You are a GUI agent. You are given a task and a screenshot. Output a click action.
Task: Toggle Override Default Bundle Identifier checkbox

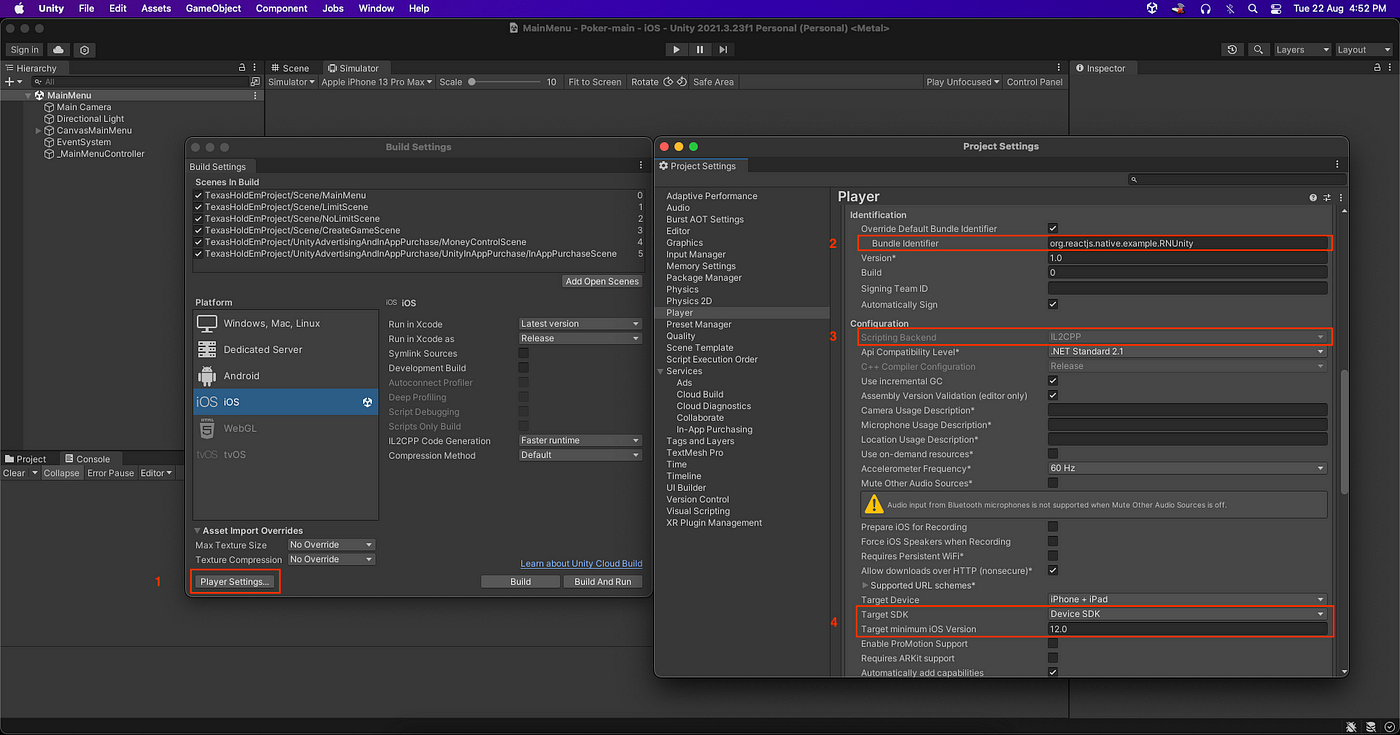click(x=1053, y=228)
